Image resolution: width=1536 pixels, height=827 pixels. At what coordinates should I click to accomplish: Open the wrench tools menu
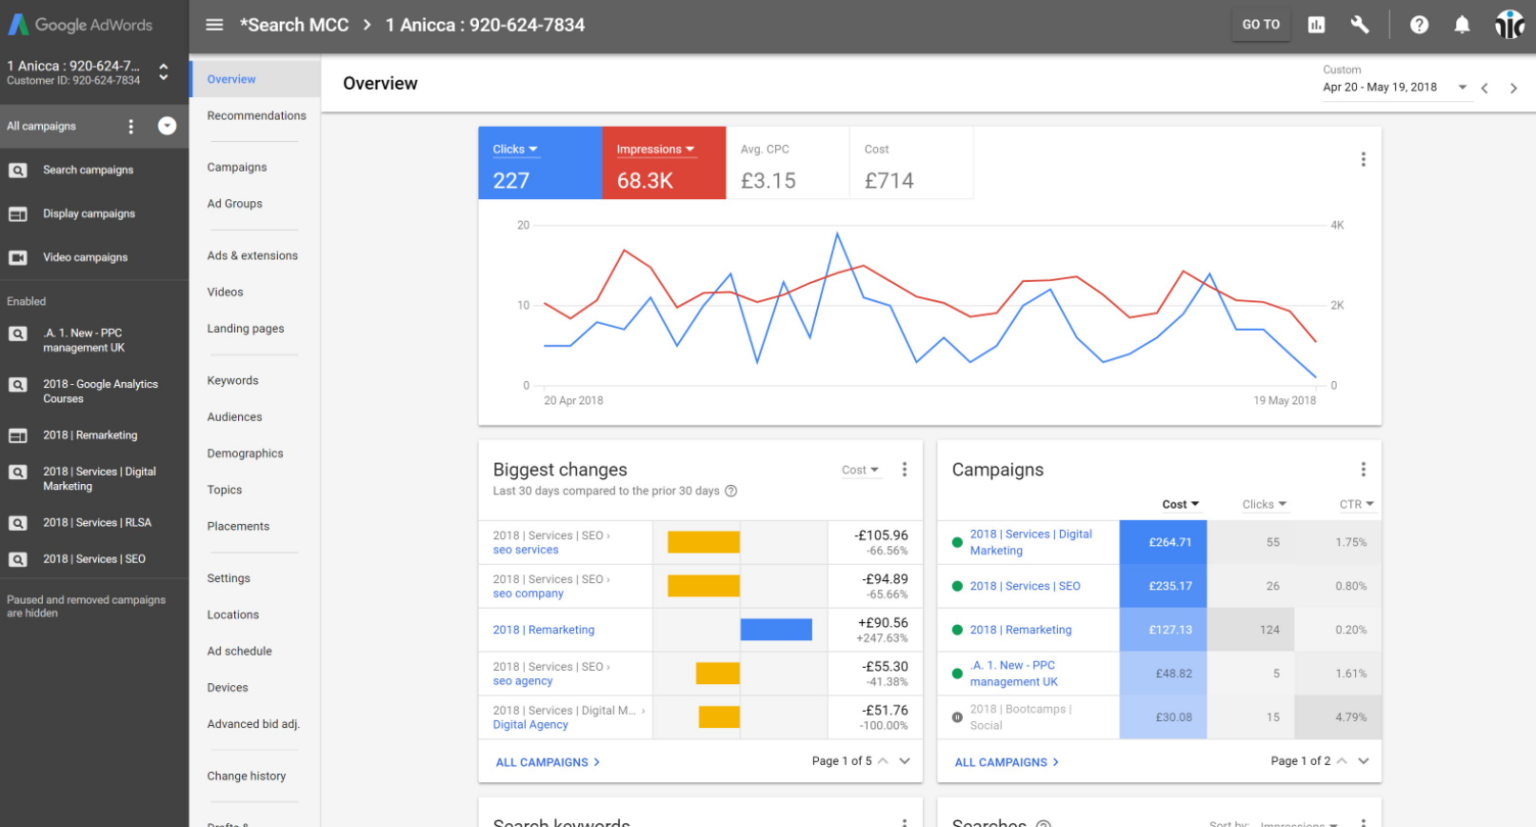pyautogui.click(x=1359, y=25)
